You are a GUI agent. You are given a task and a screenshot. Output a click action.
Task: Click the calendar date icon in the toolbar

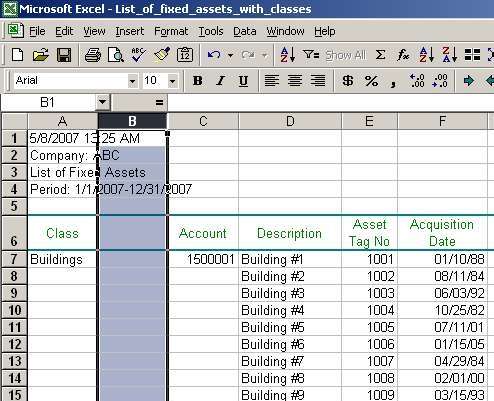[x=185, y=54]
